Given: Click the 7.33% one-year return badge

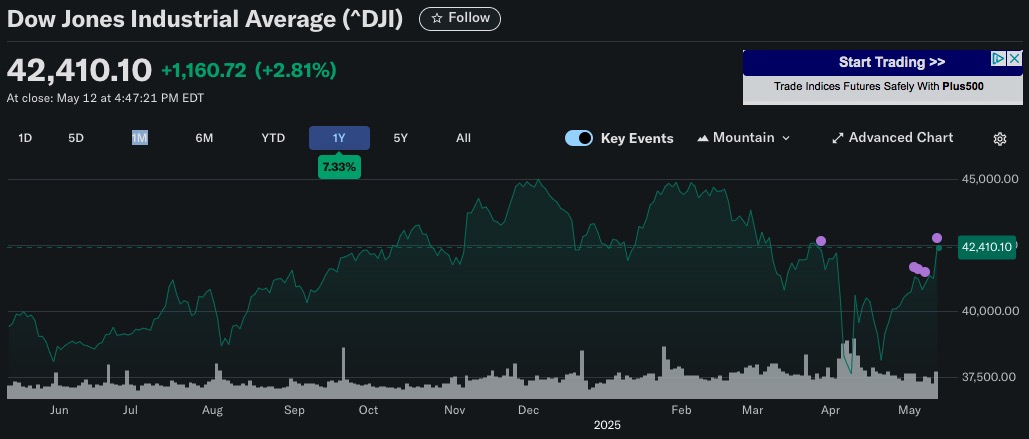Looking at the screenshot, I should 339,167.
